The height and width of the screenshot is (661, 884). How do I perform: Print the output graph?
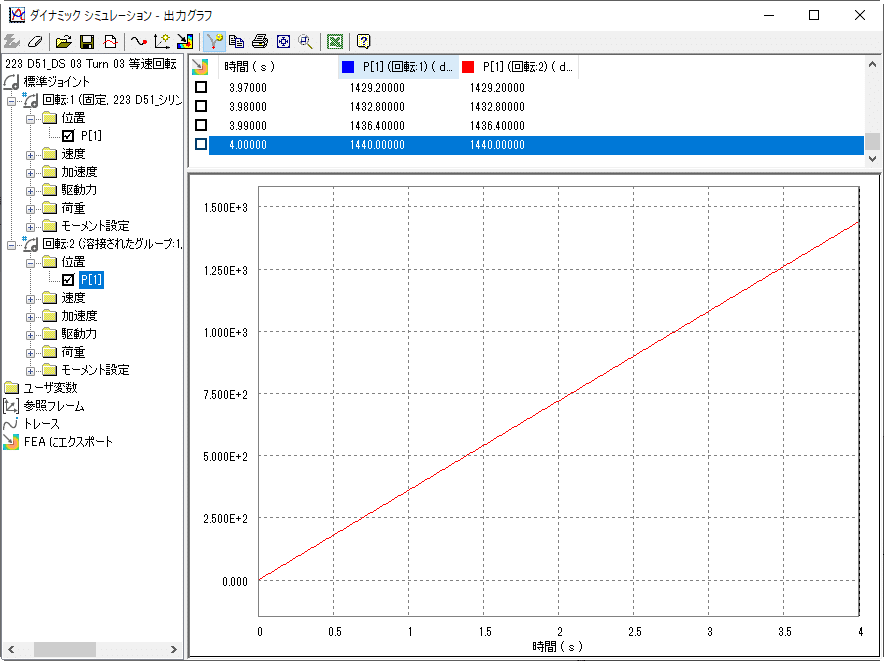tap(260, 42)
